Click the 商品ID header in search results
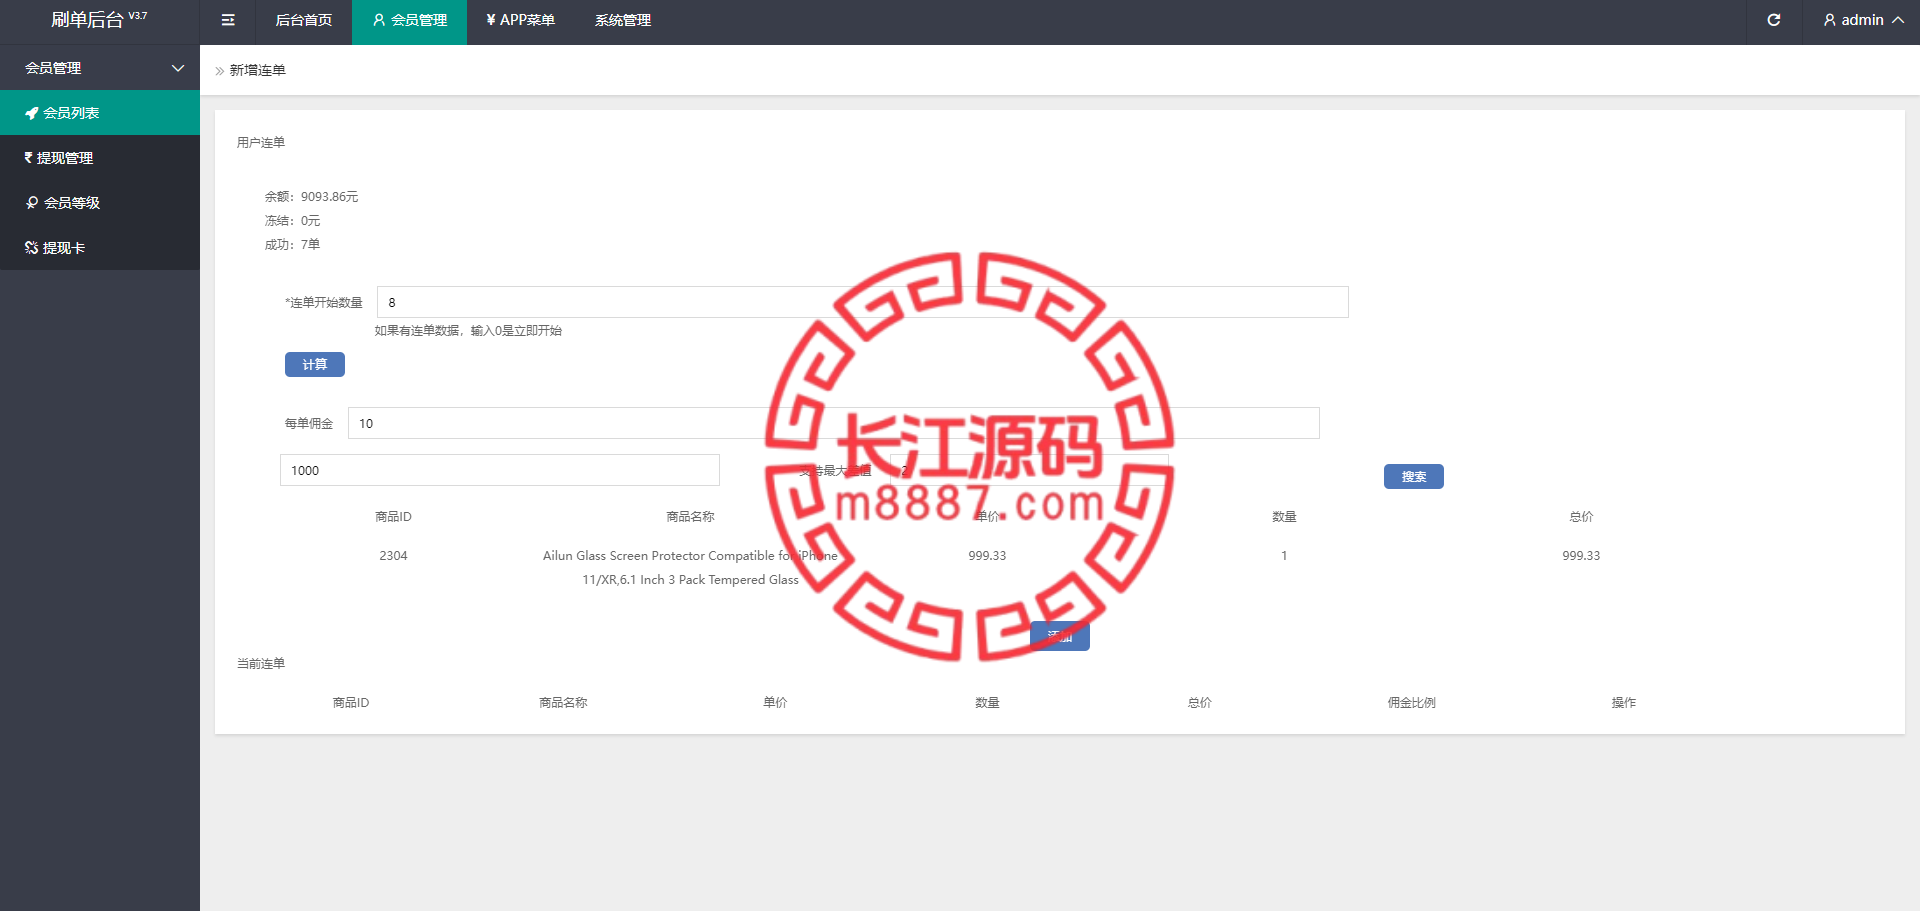This screenshot has width=1920, height=911. tap(393, 517)
